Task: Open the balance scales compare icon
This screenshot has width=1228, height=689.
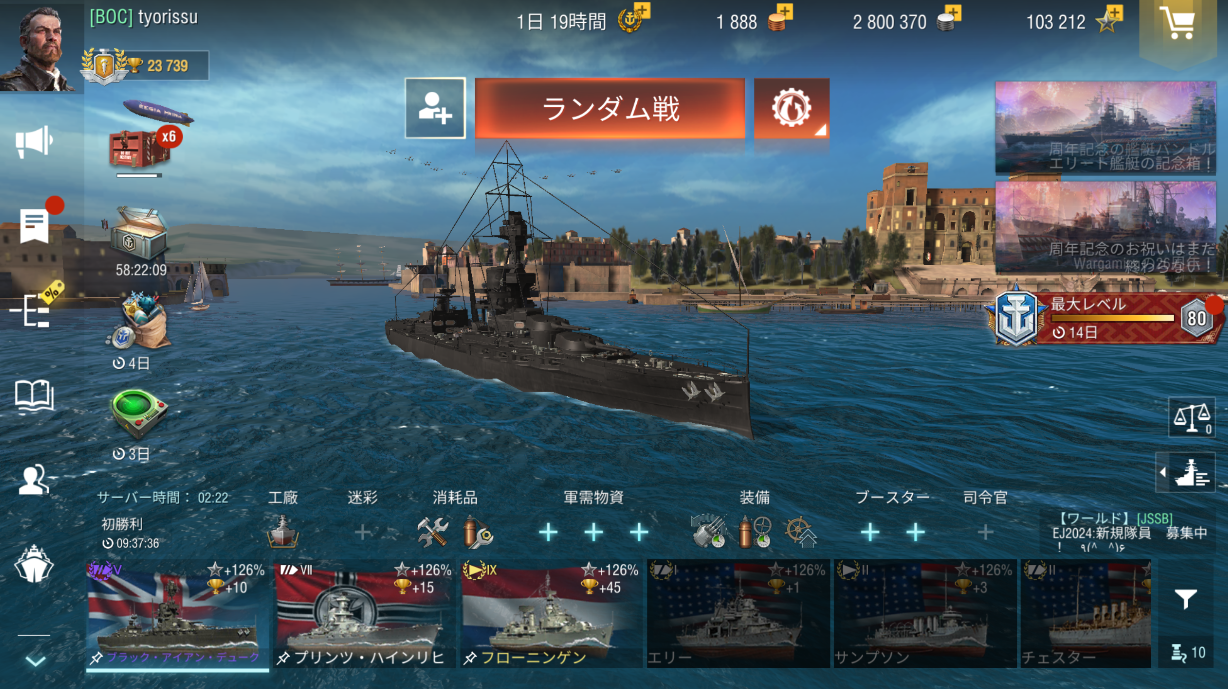Action: (x=1191, y=417)
